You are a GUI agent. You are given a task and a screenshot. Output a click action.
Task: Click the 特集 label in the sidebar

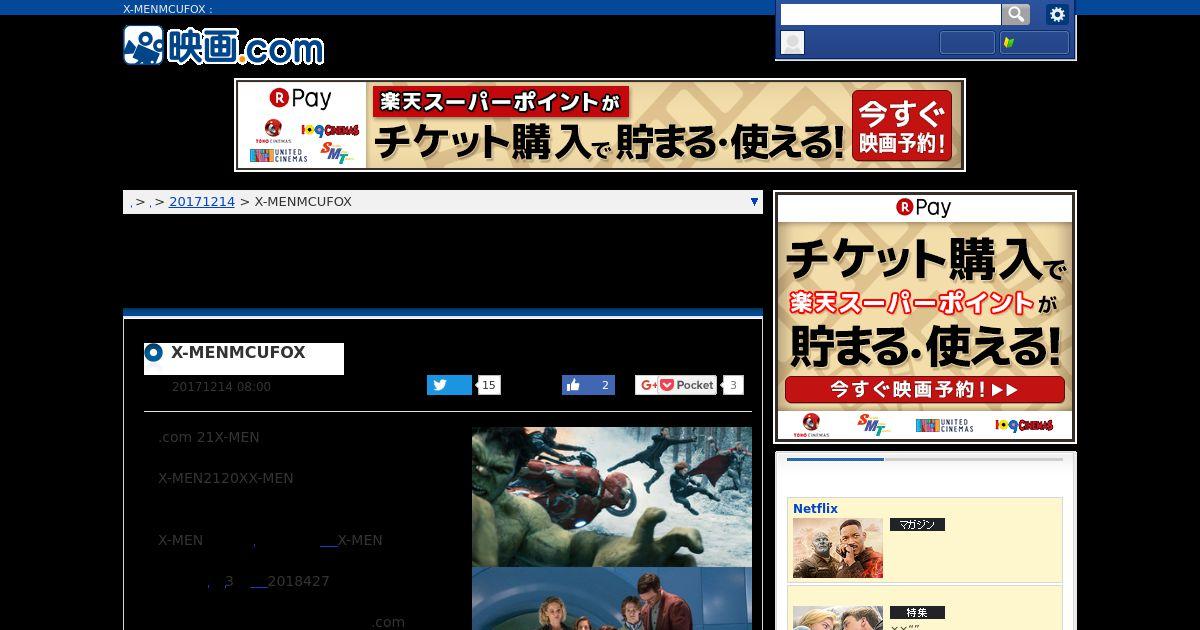point(917,612)
